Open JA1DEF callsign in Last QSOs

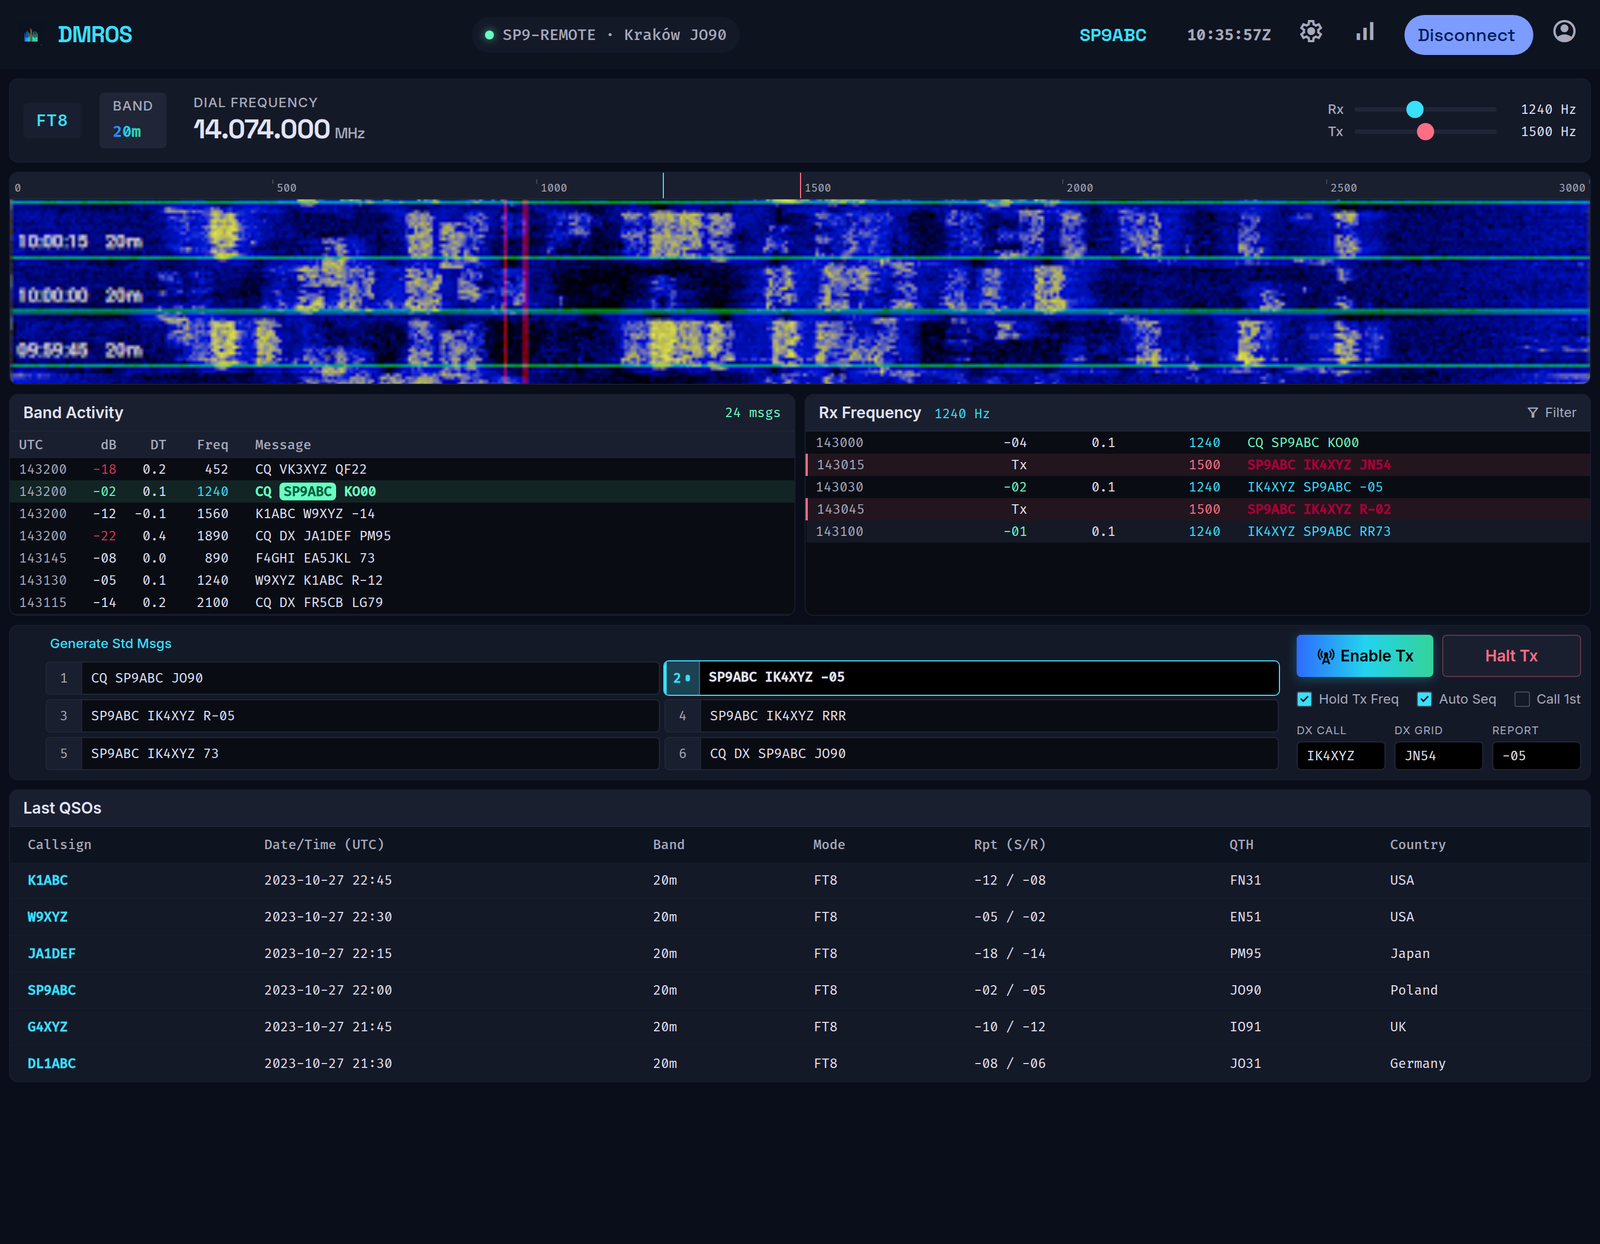click(52, 954)
